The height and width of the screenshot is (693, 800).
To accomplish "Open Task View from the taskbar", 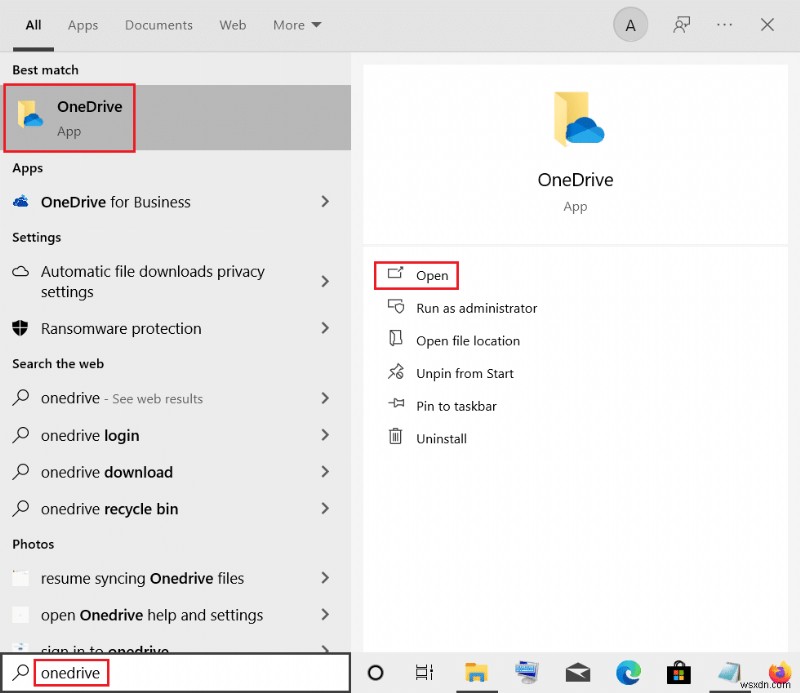I will (424, 673).
